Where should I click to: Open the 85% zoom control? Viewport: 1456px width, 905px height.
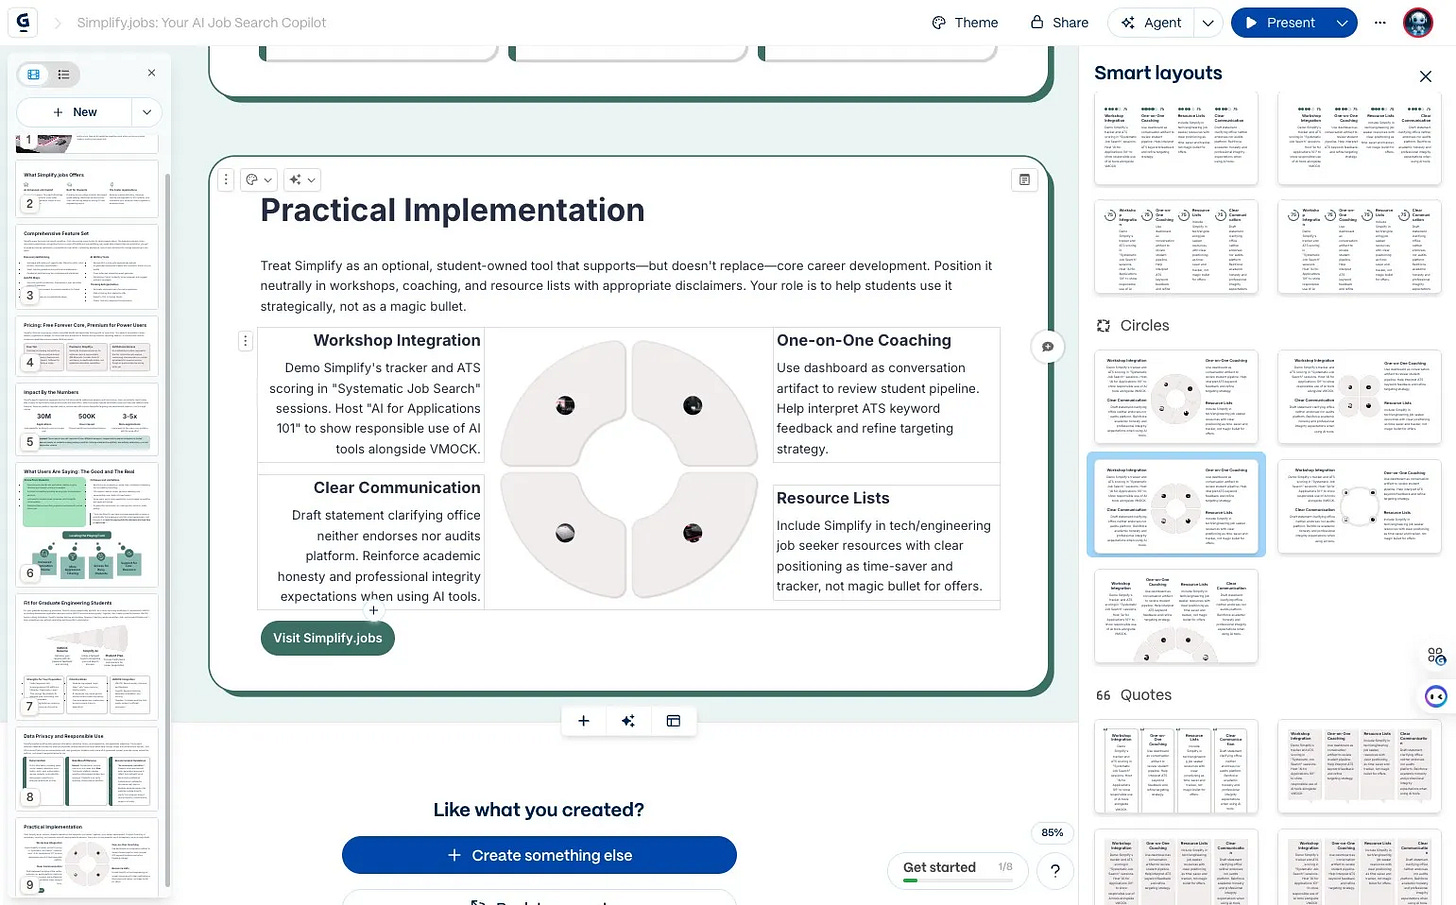(x=1052, y=832)
